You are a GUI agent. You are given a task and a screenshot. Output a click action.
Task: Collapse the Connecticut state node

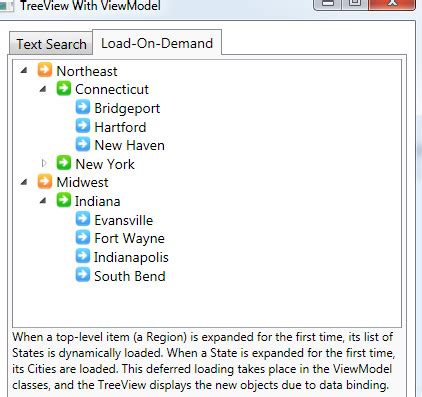[43, 89]
